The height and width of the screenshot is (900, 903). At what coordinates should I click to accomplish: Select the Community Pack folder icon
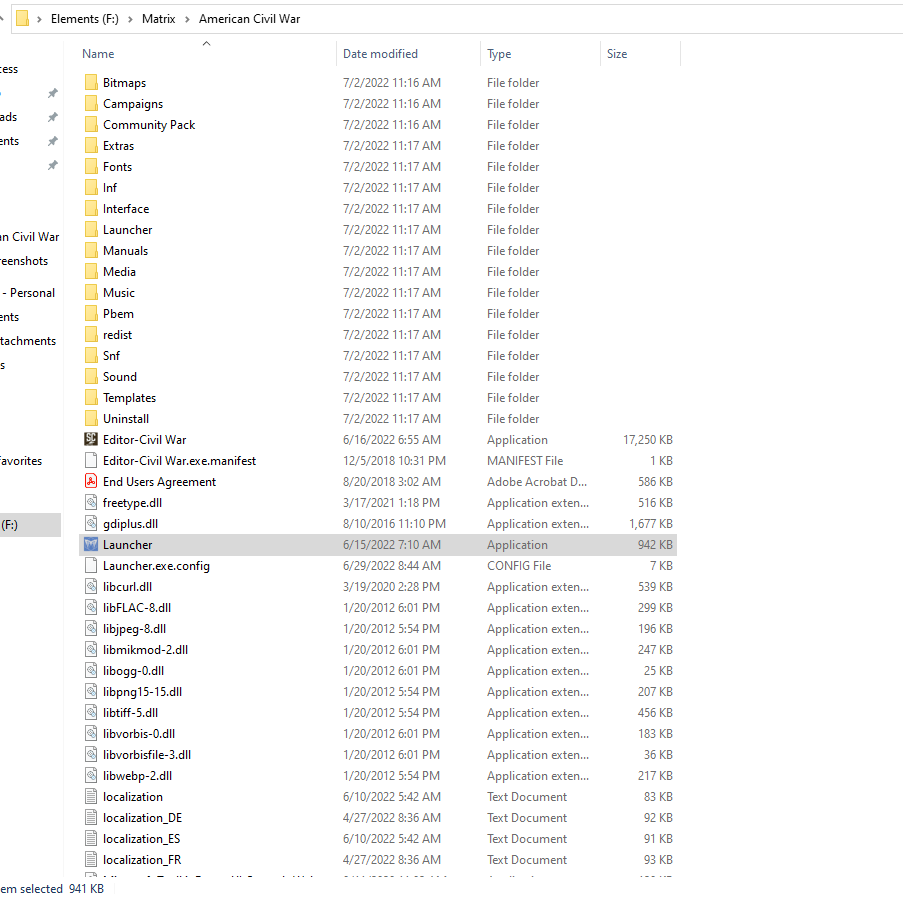[x=91, y=124]
